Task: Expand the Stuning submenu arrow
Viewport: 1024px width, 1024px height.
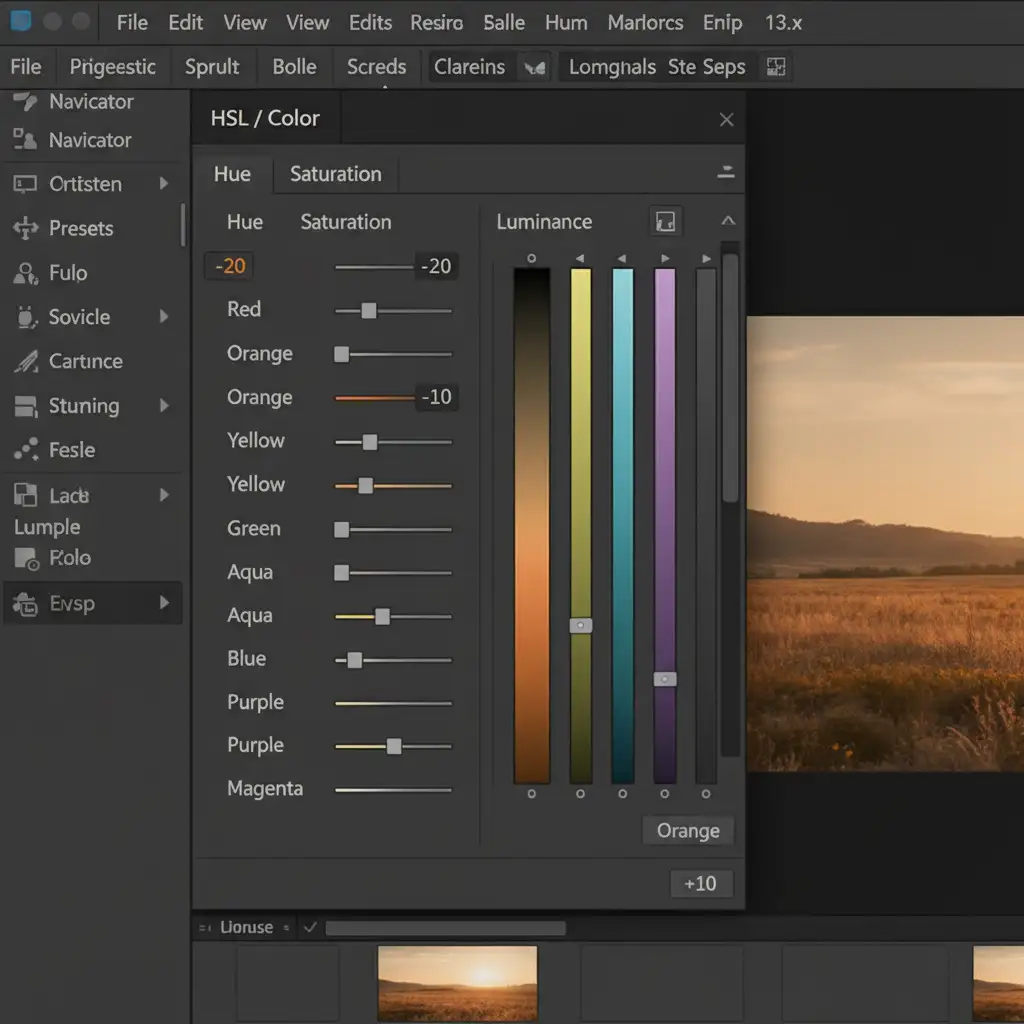Action: [x=164, y=406]
